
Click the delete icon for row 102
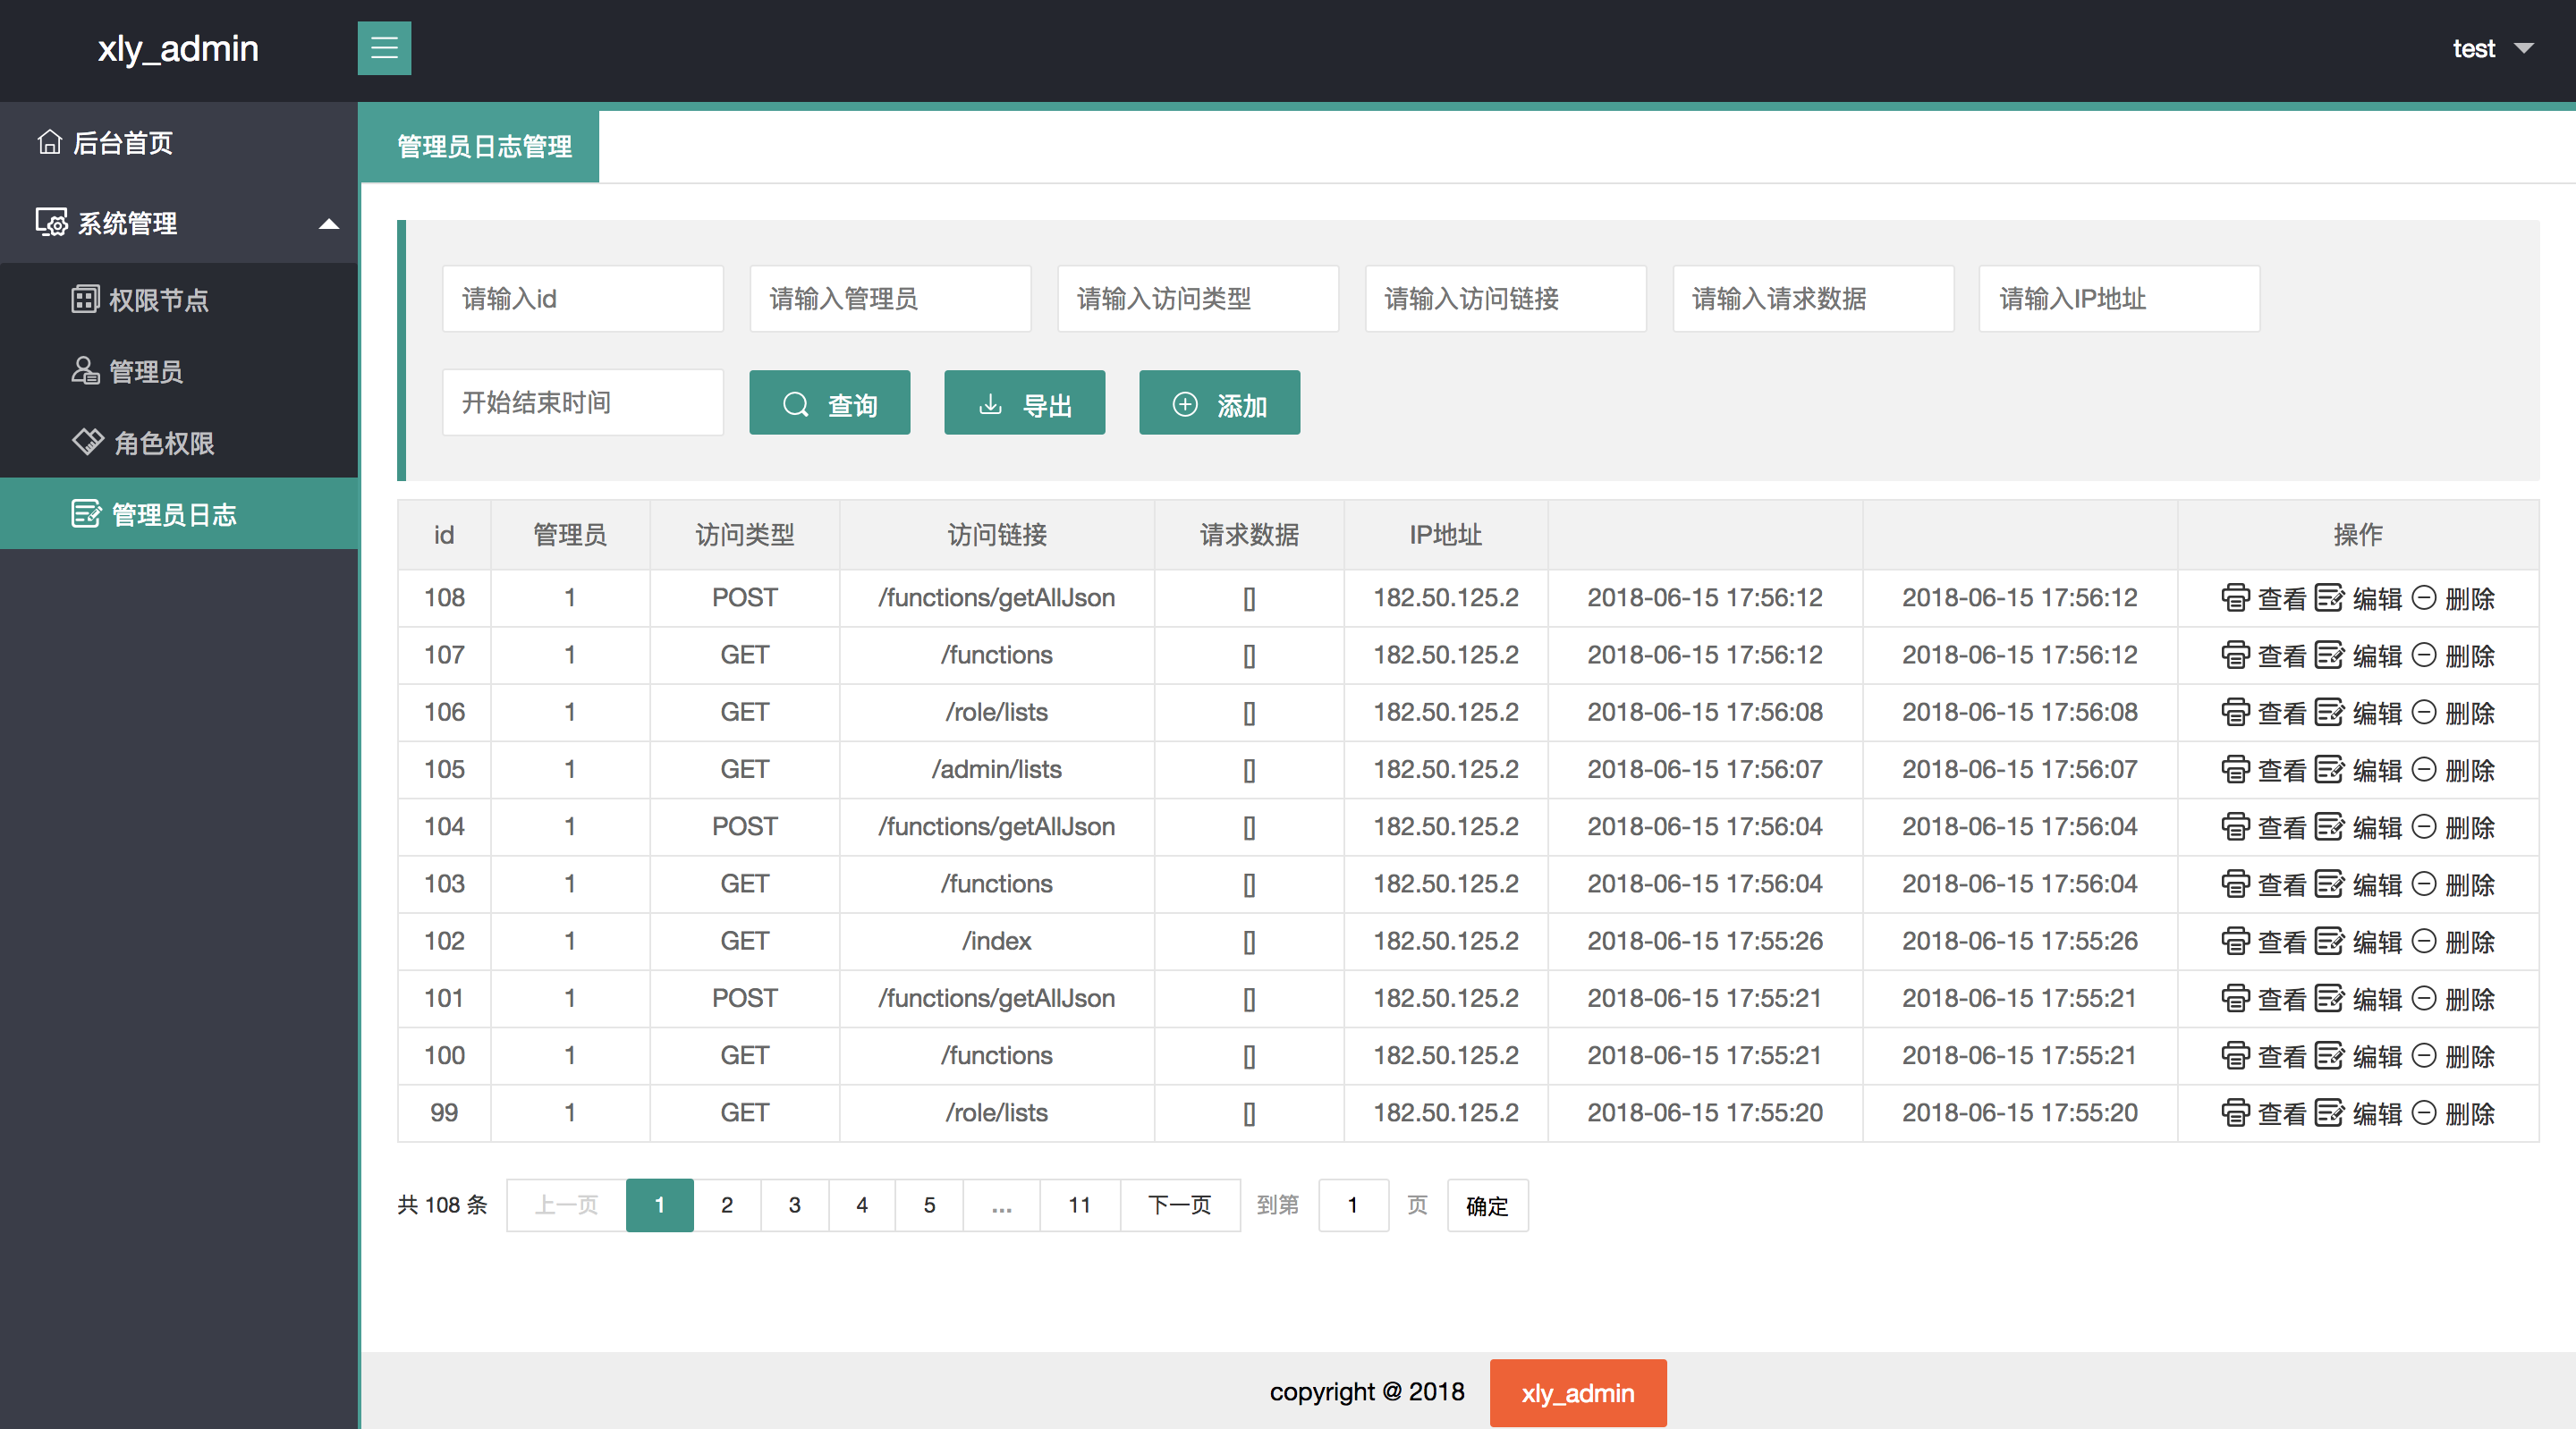[x=2424, y=941]
